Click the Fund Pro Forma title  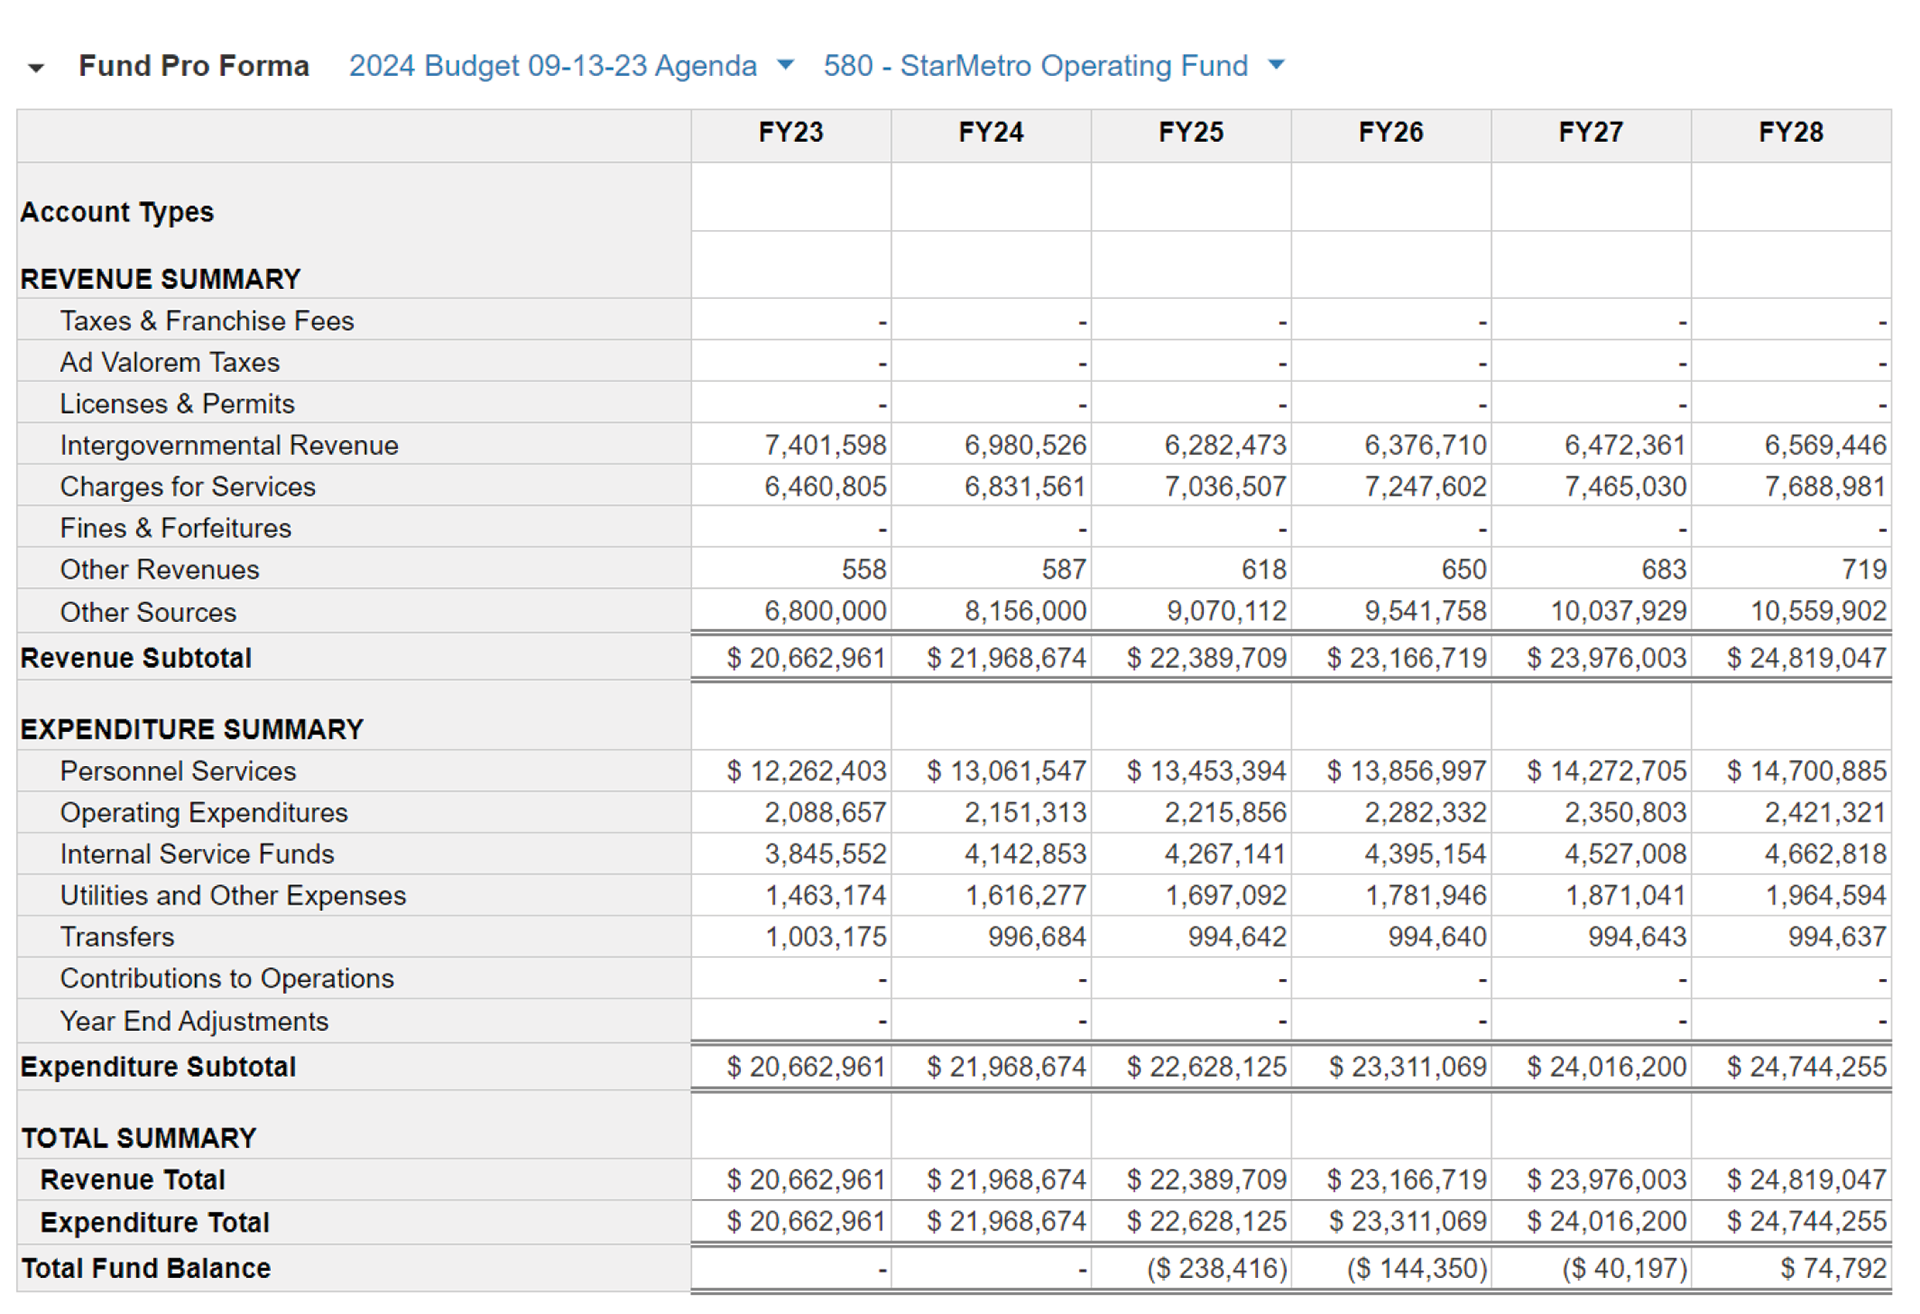[194, 66]
